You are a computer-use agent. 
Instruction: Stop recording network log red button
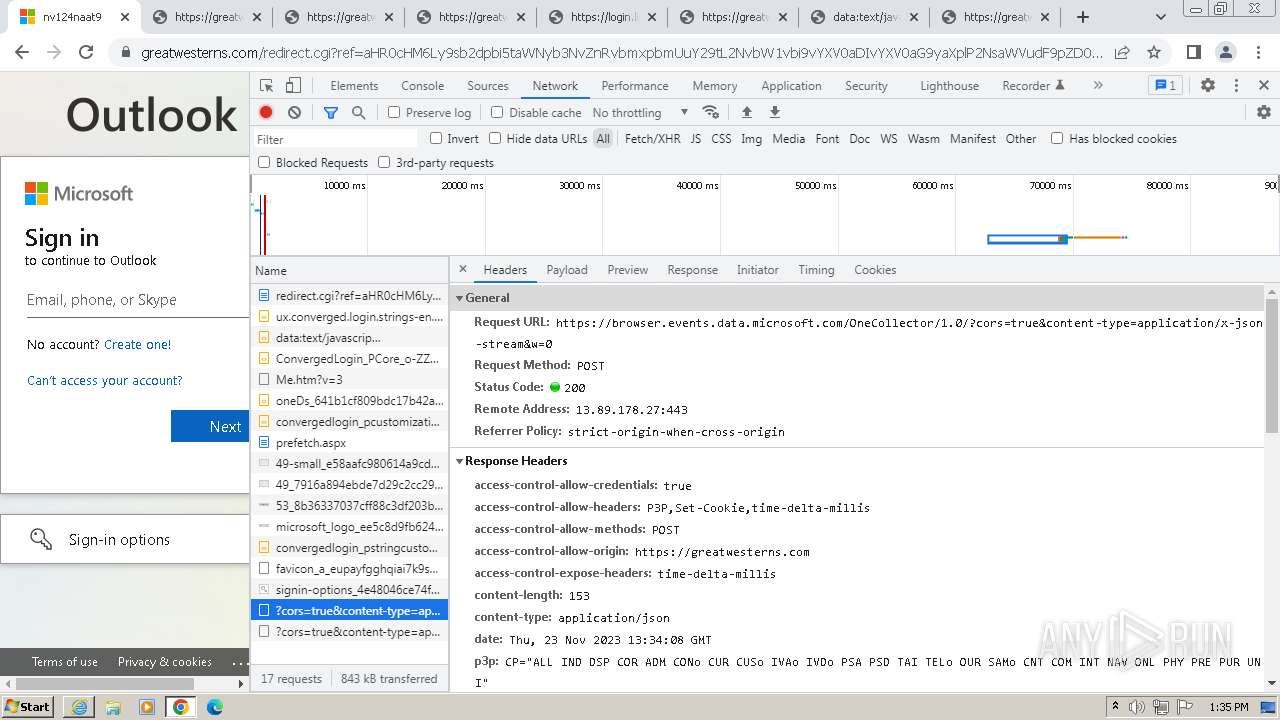266,113
